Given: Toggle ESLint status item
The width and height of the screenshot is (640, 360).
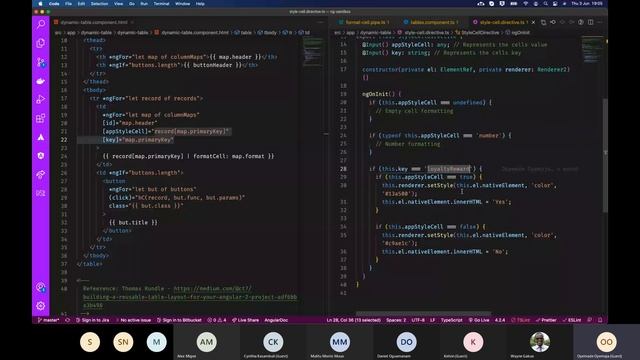Looking at the screenshot, I should (572, 320).
